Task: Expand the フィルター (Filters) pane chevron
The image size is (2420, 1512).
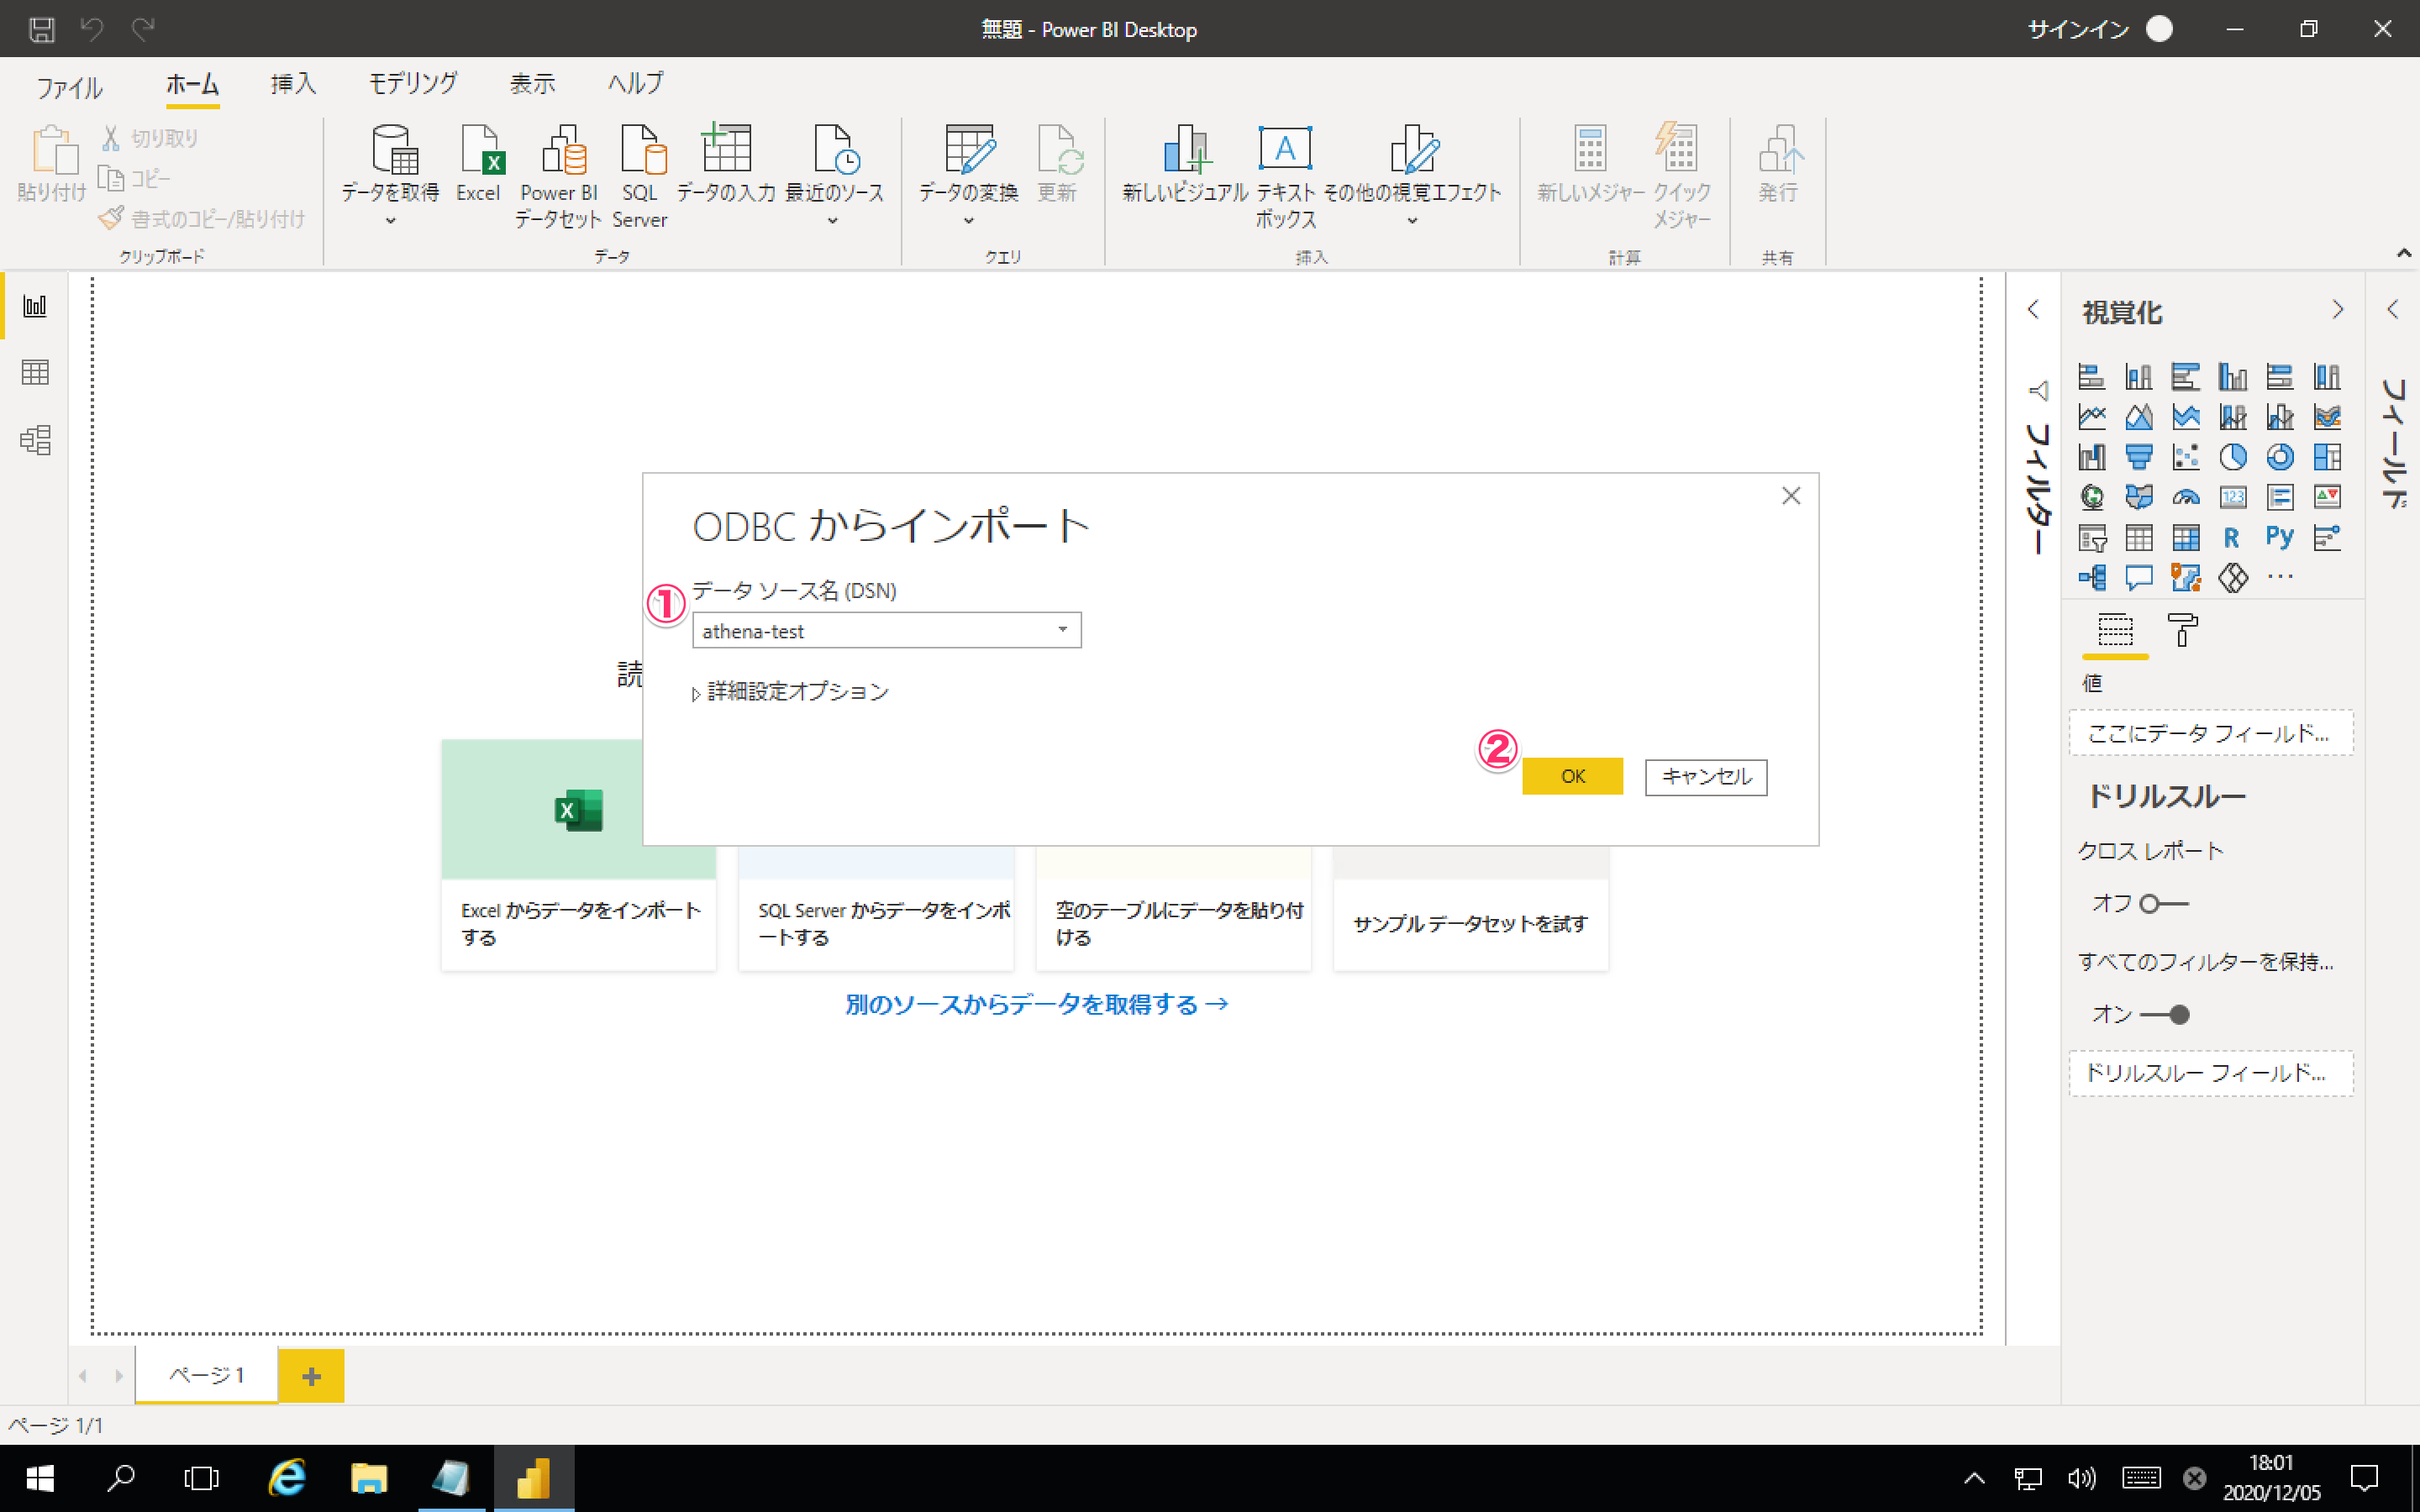Action: tap(2033, 310)
